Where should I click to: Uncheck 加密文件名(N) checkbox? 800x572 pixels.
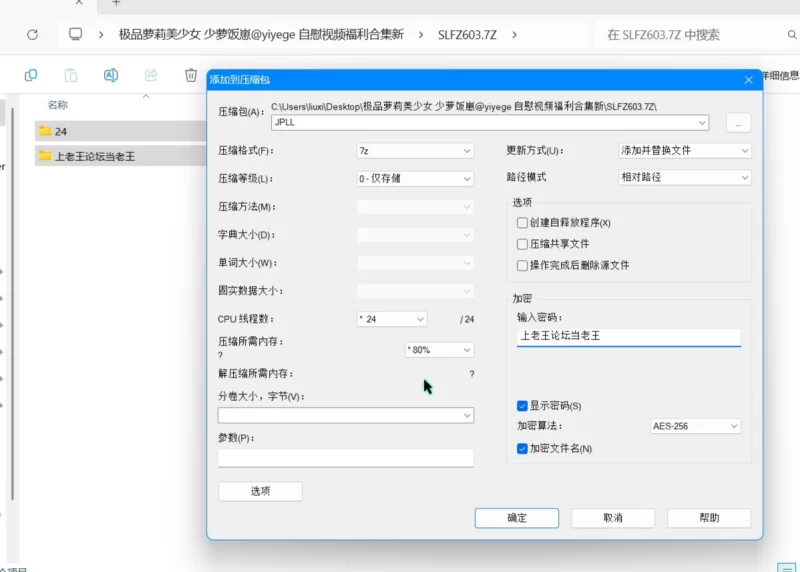pos(522,449)
